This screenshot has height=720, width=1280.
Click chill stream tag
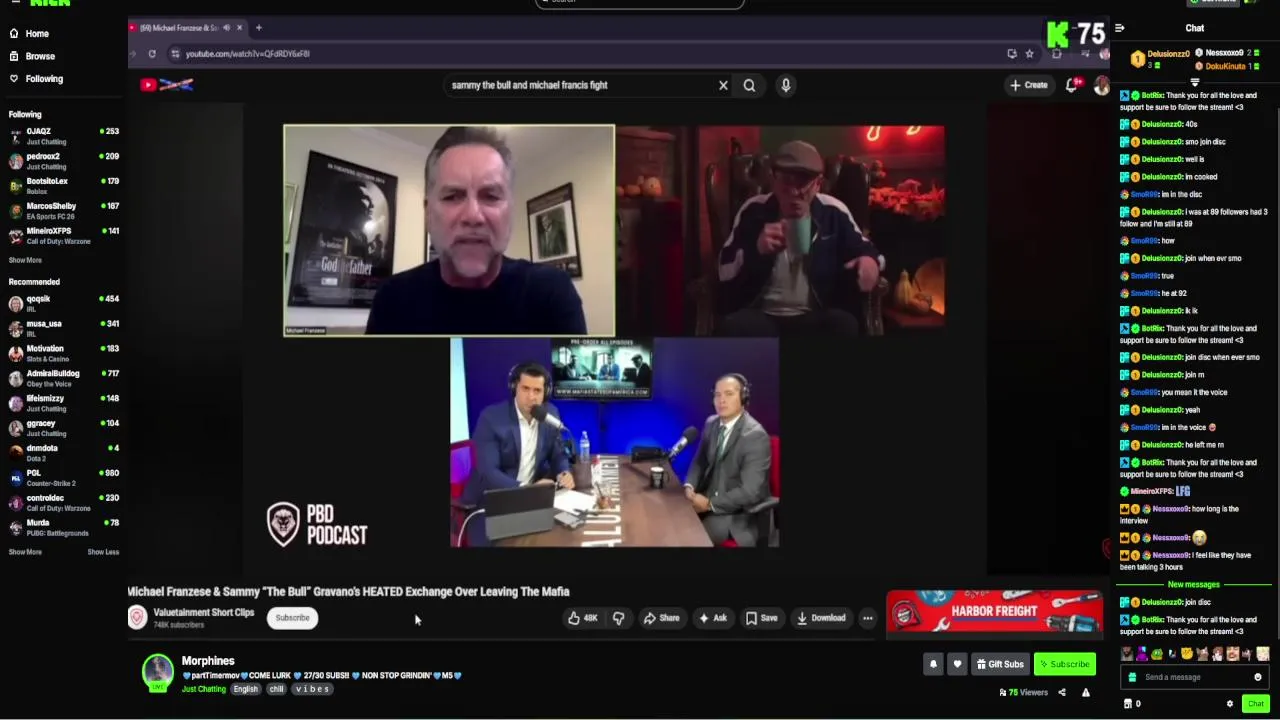(276, 689)
